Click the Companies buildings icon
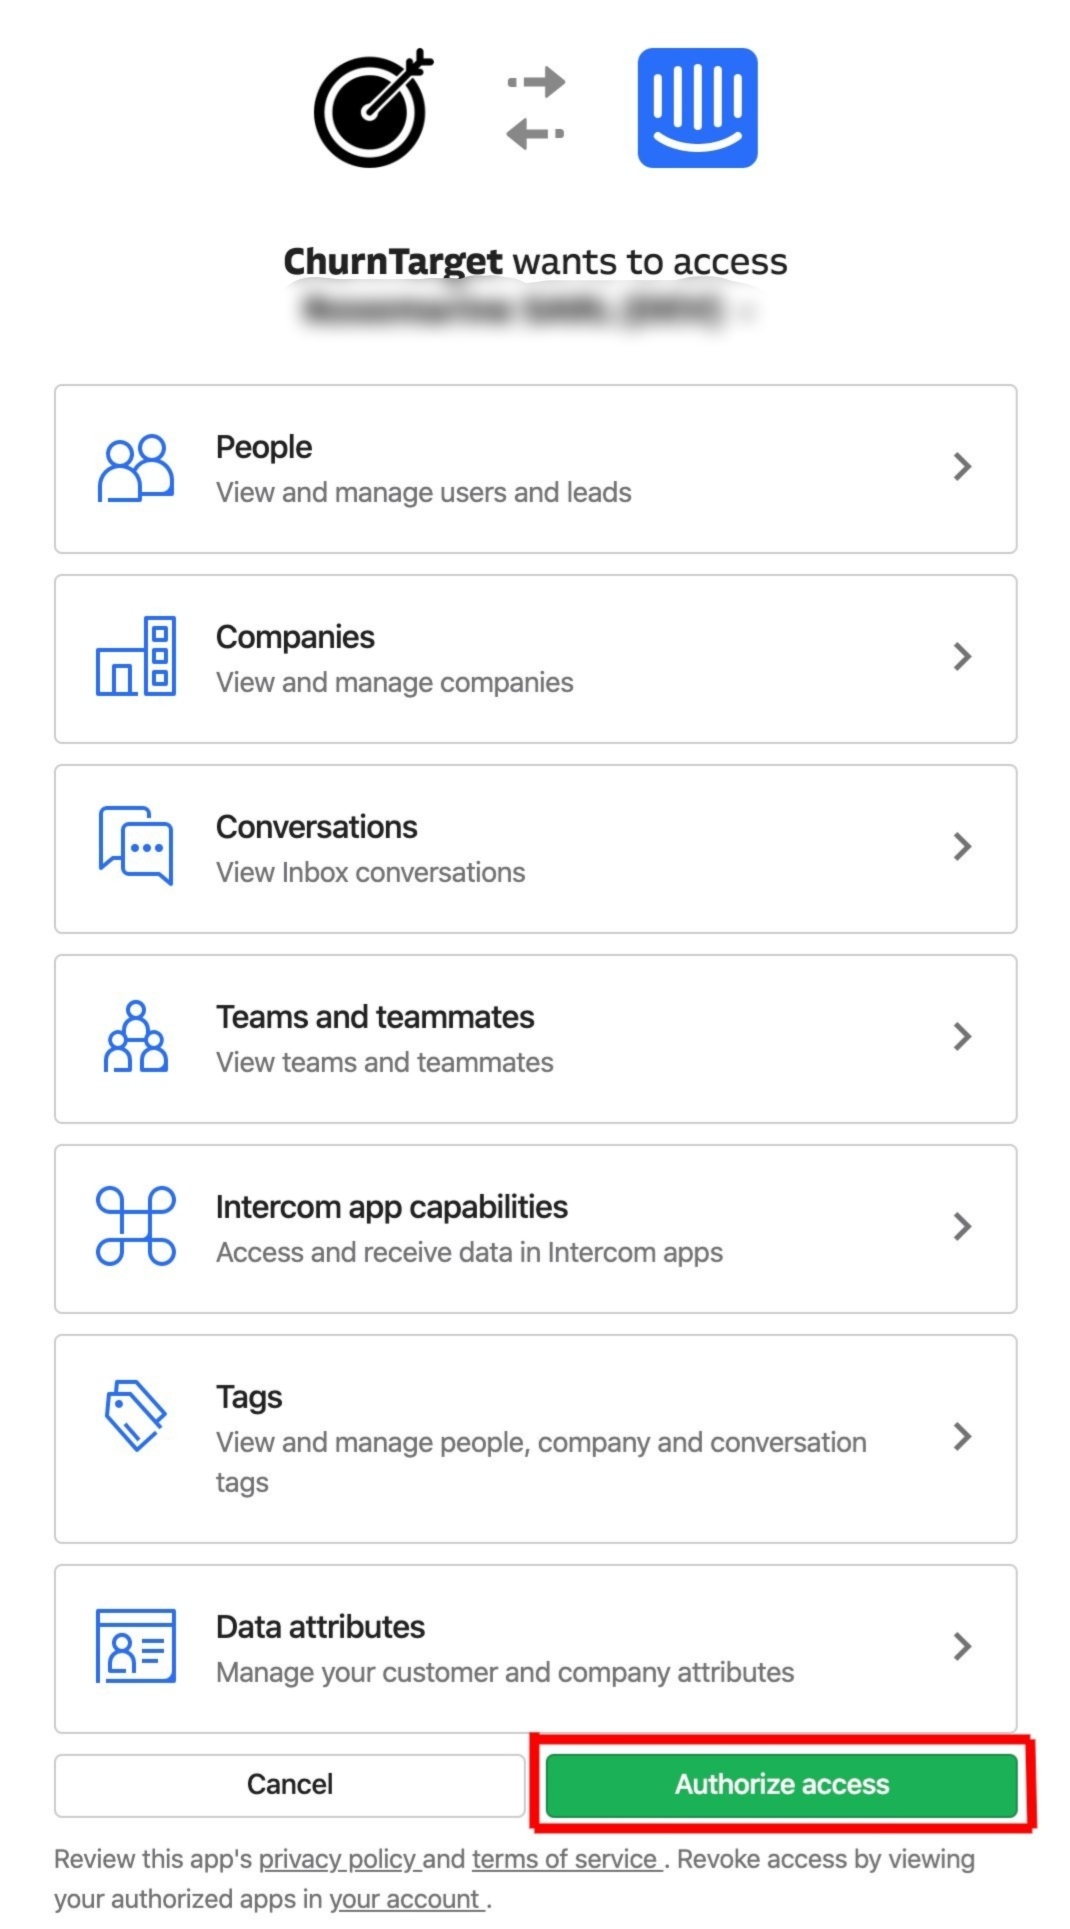Image resolution: width=1070 pixels, height=1929 pixels. click(136, 656)
